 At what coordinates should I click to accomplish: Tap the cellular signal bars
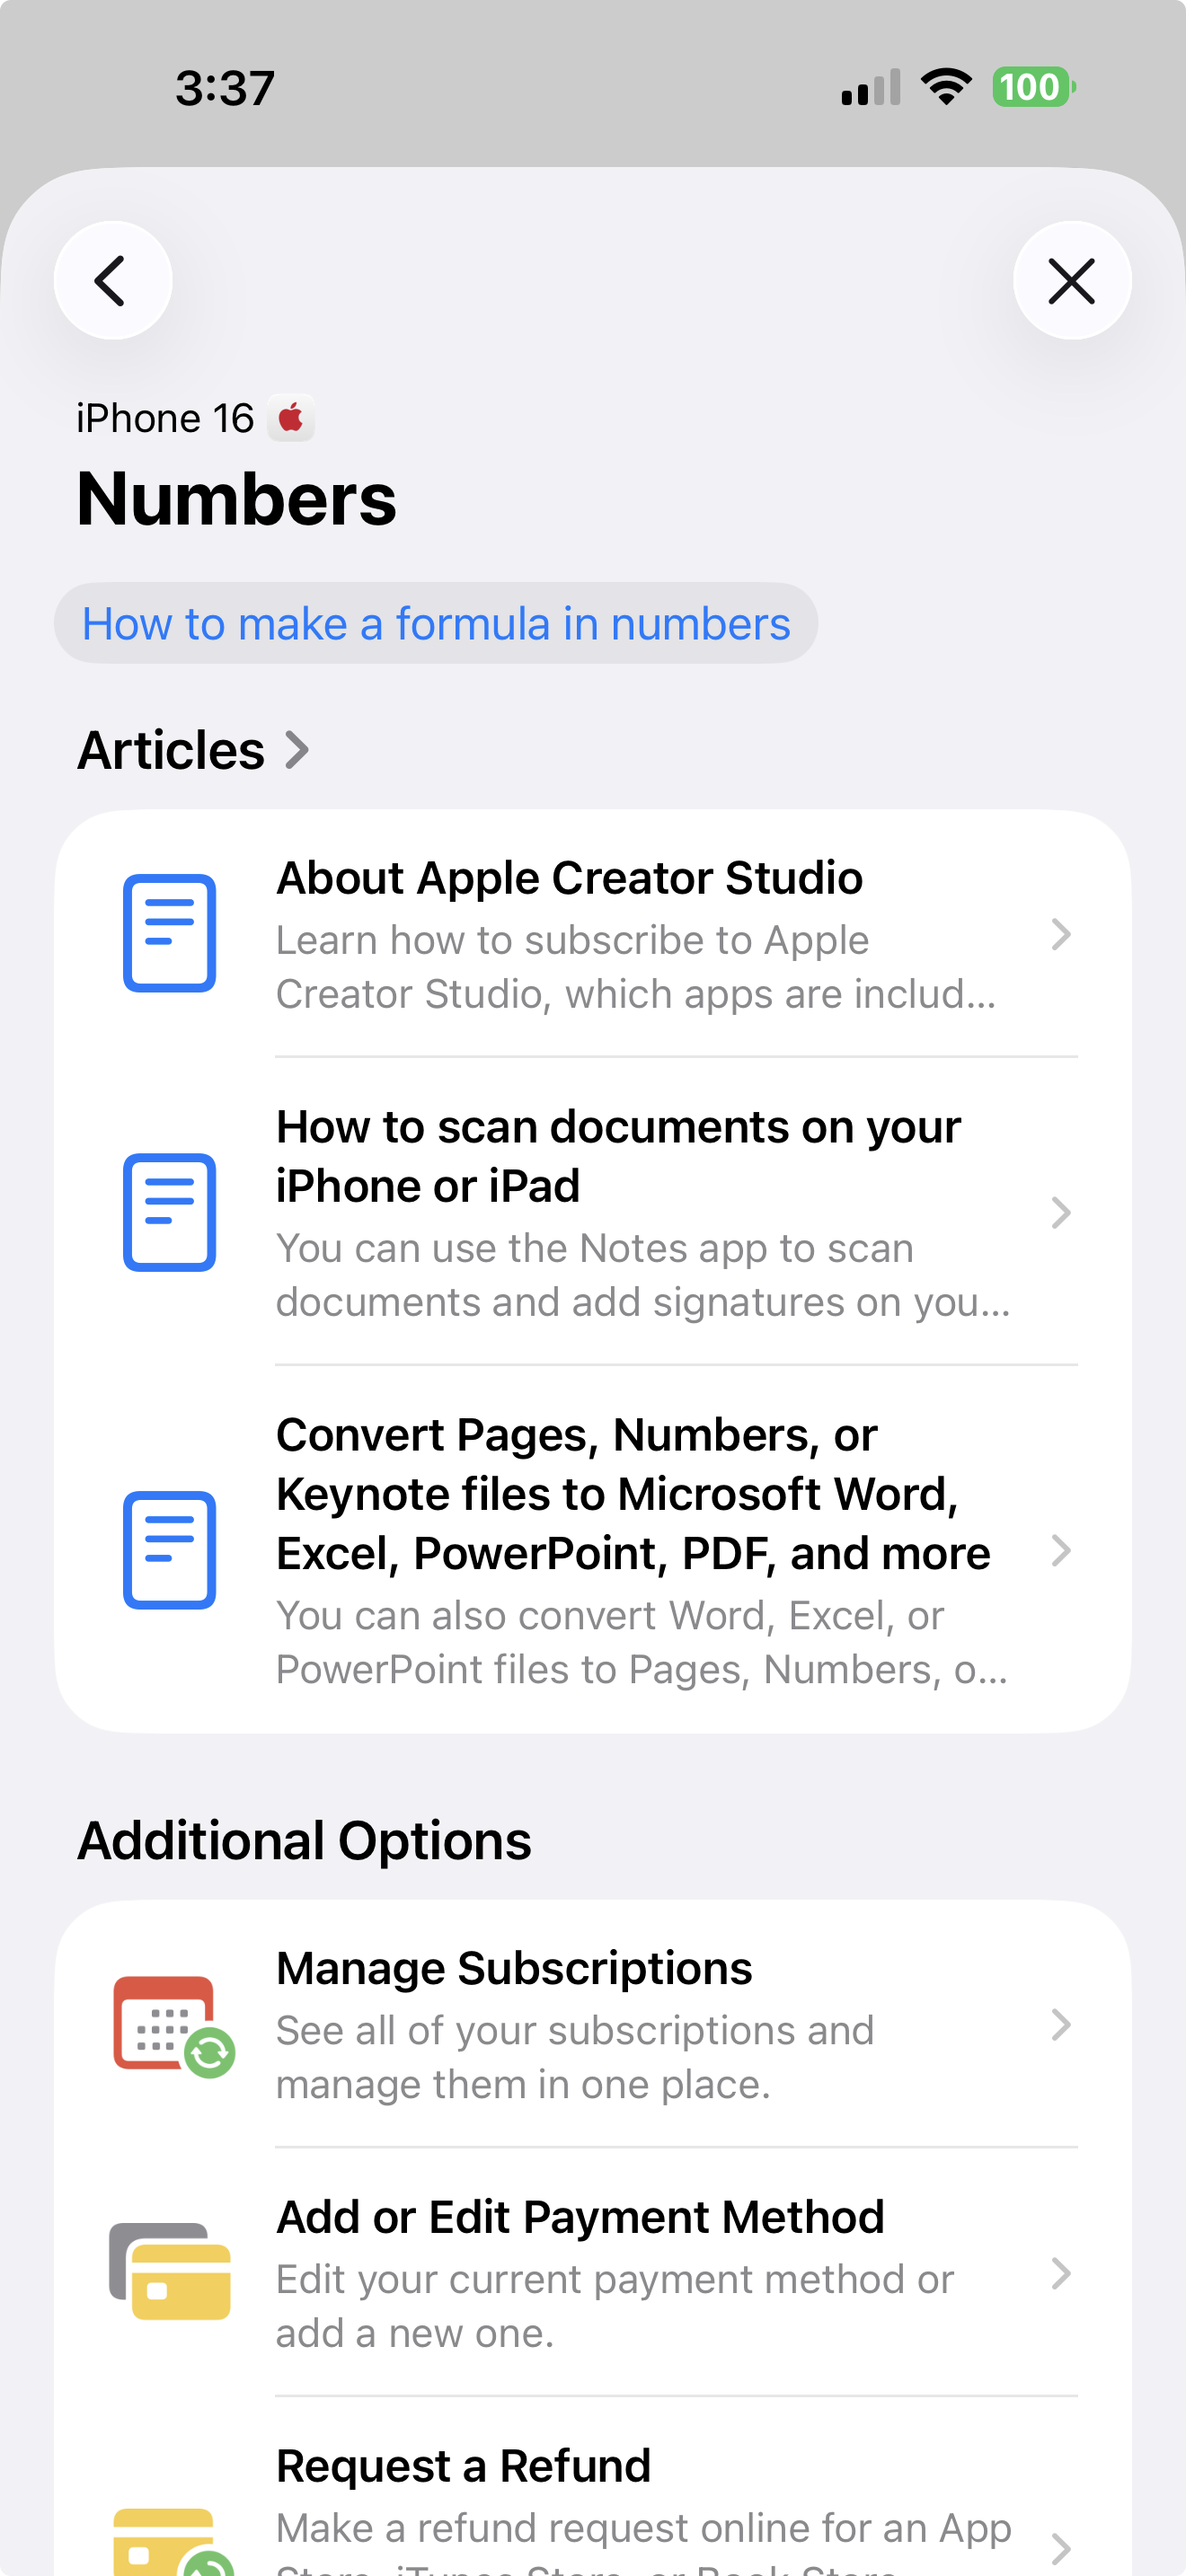[871, 87]
